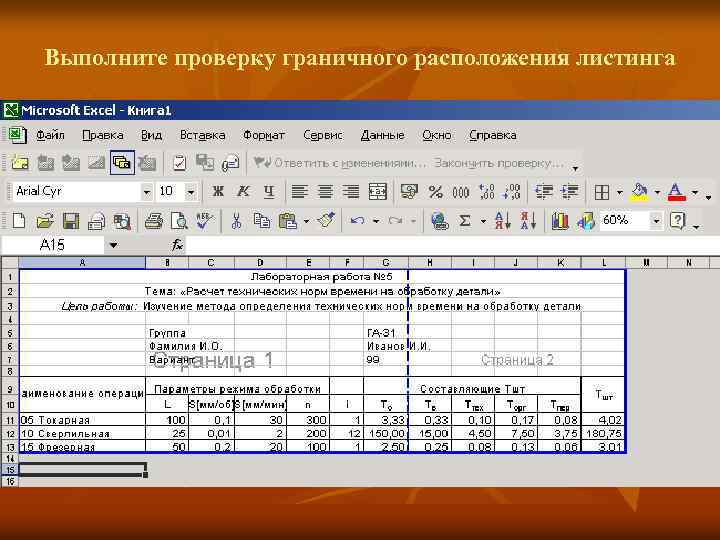
Task: Open the Данные menu
Action: (382, 135)
